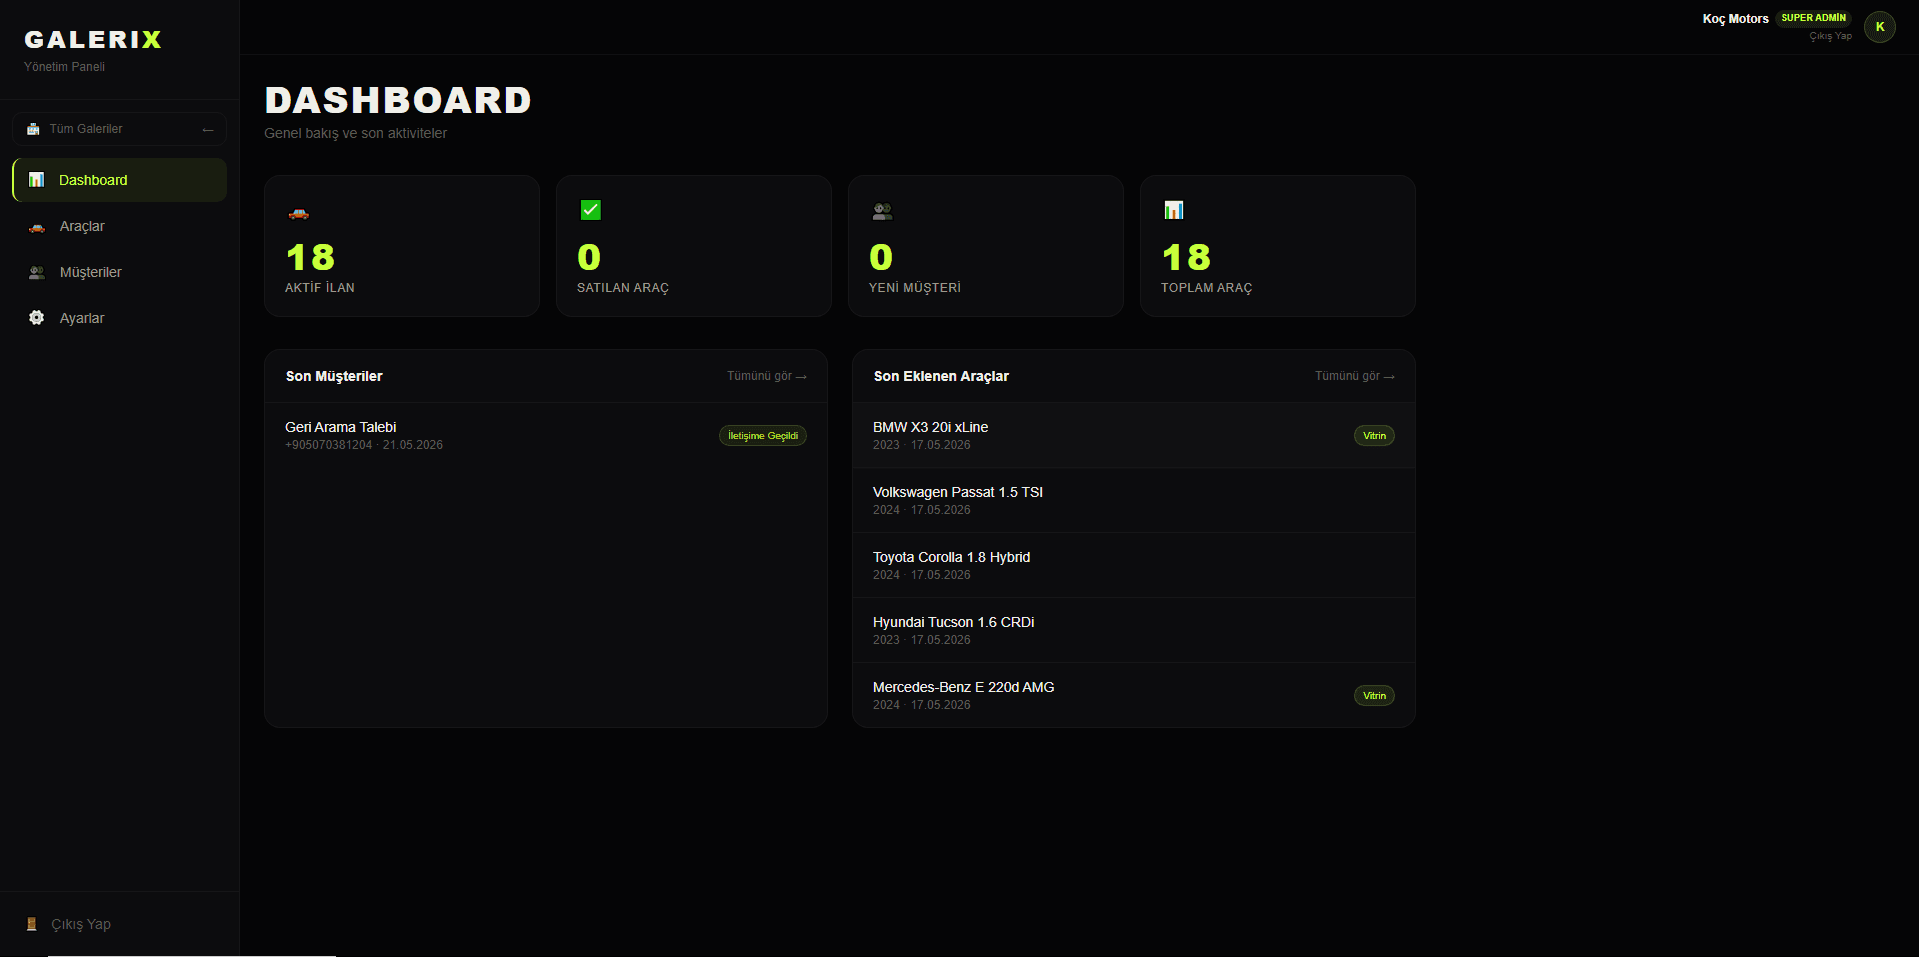
Task: Open the Tüm Galeriler gallery selector dropdown
Action: (119, 129)
